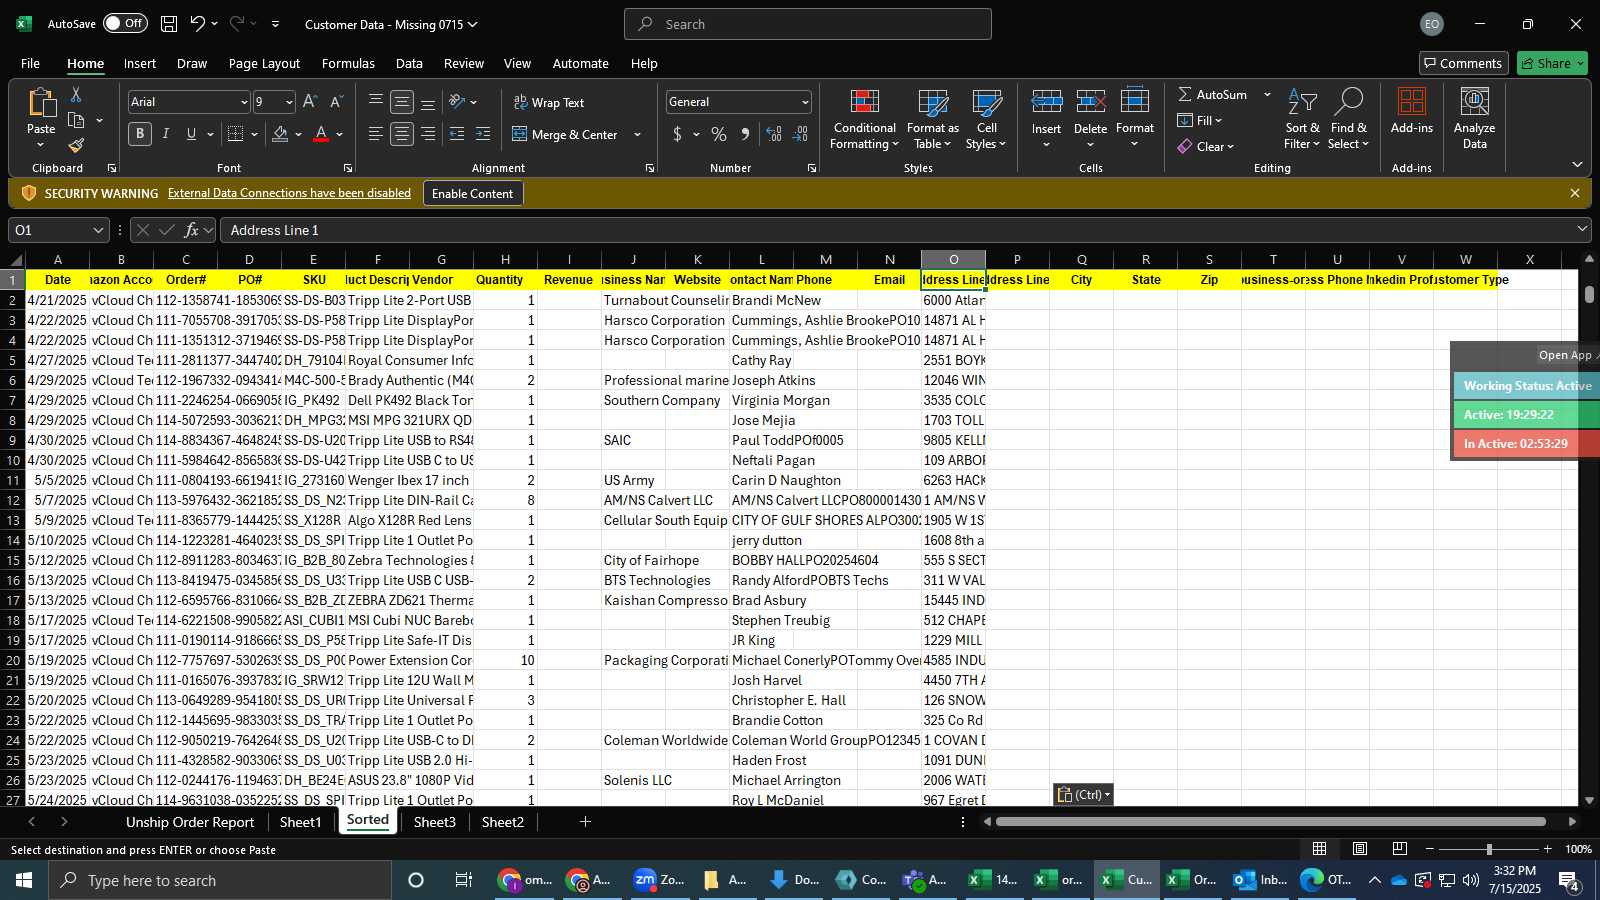Click the Undo arrow icon

click(x=198, y=24)
